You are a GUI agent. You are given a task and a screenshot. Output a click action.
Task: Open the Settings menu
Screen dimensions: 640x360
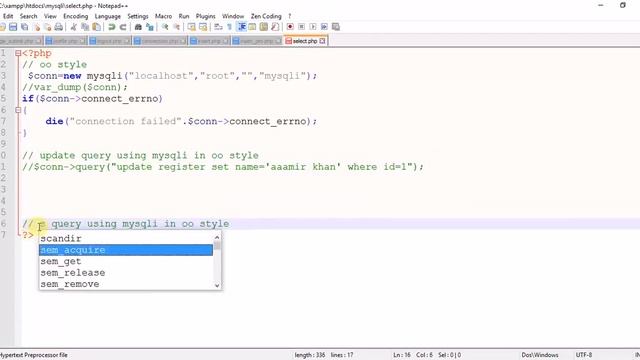[x=138, y=16]
